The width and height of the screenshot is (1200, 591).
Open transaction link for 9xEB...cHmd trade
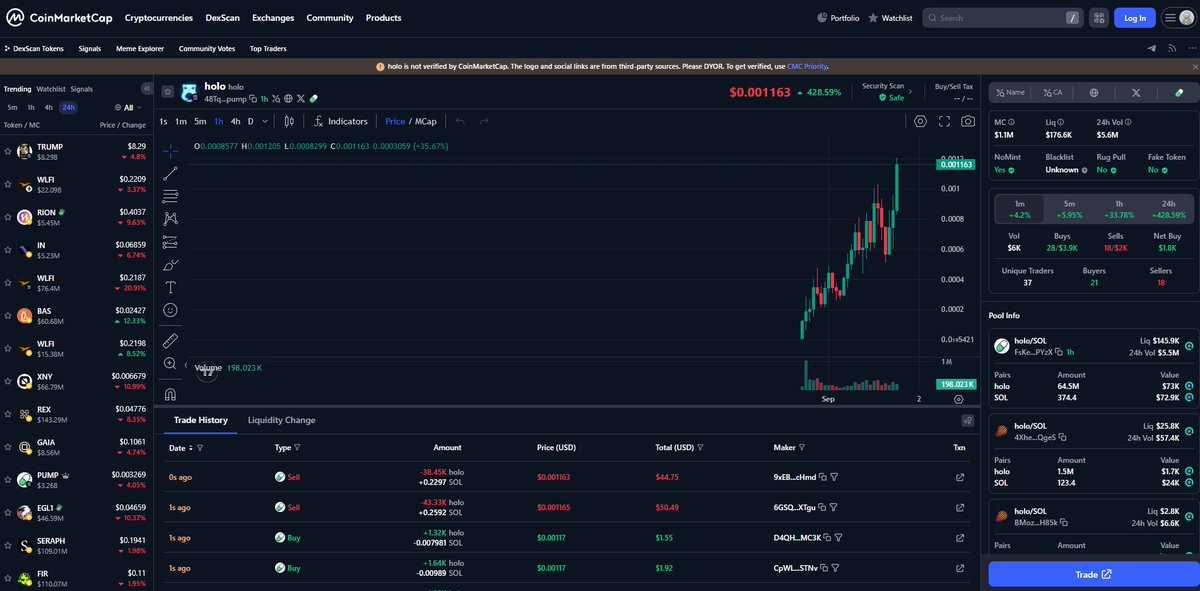click(x=960, y=477)
